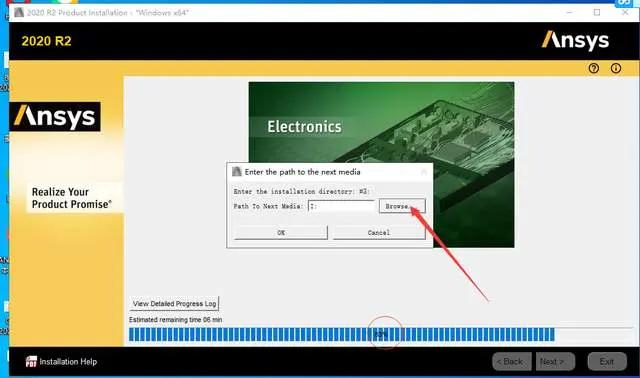This screenshot has width=640, height=378.
Task: Click Browse in the media path dialog
Action: click(402, 206)
